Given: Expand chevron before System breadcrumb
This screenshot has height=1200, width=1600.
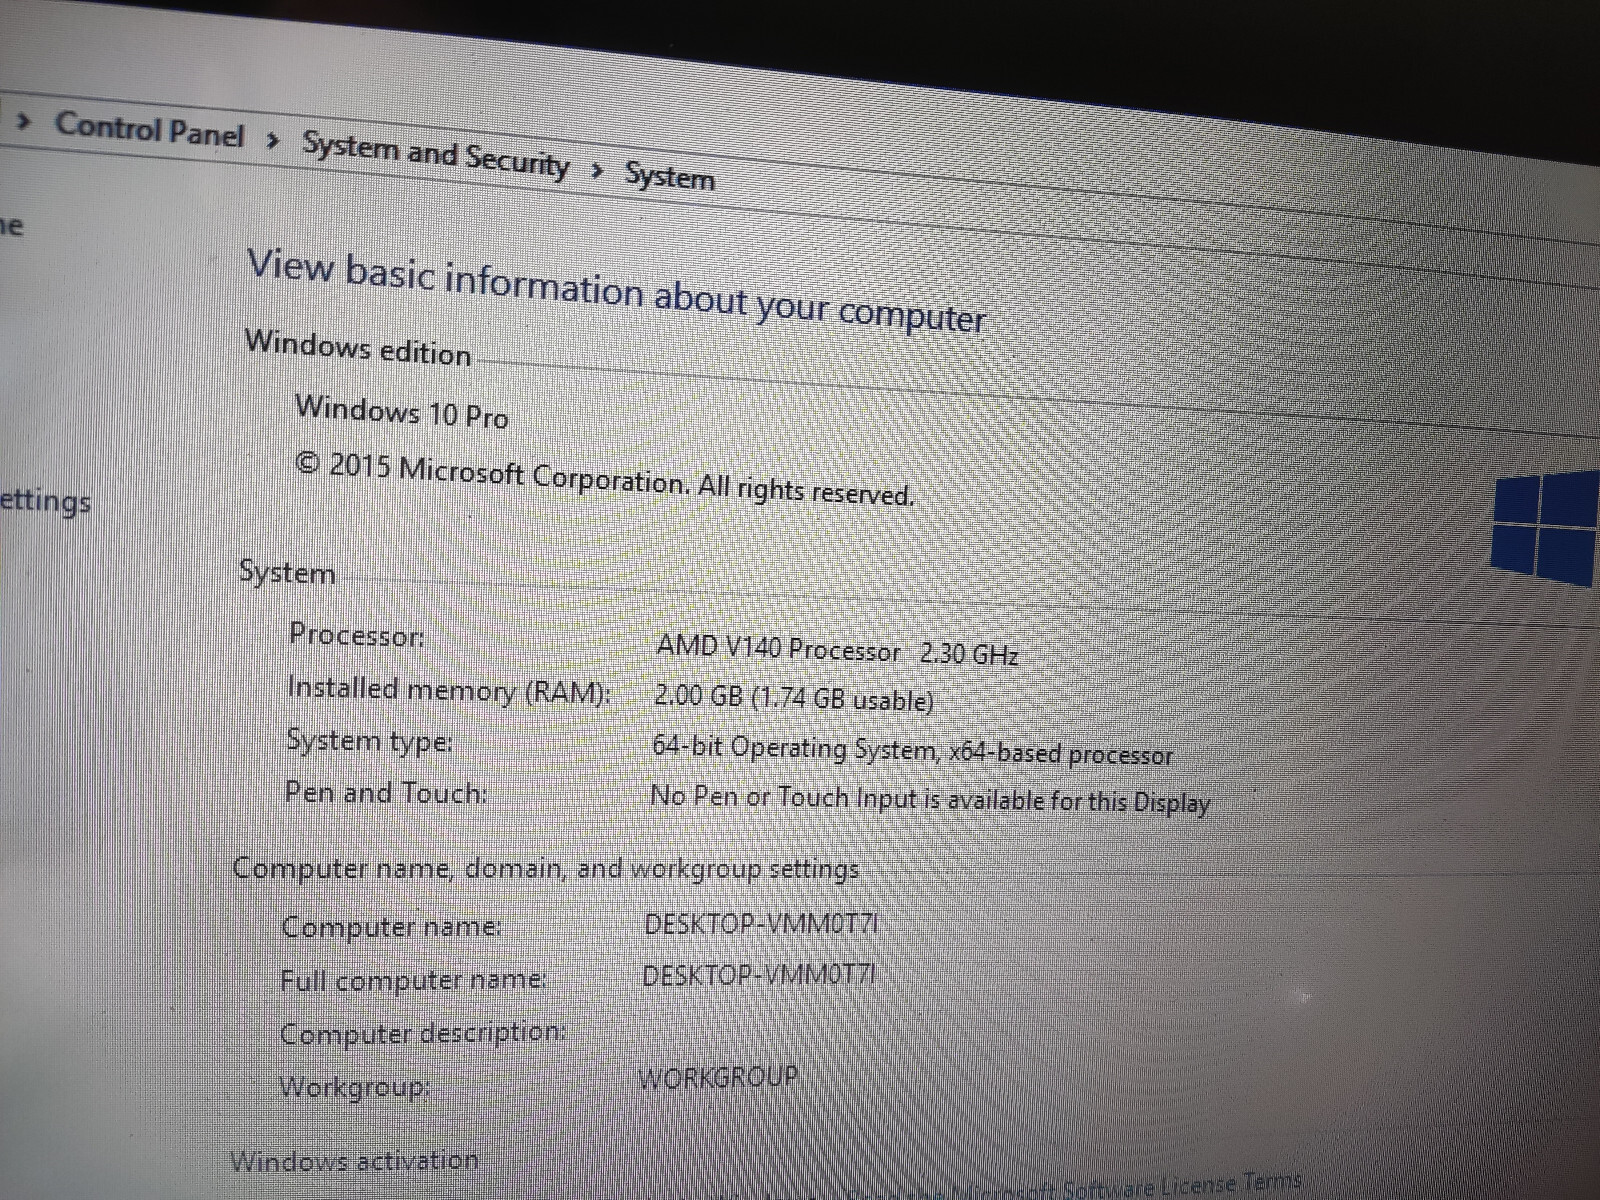Looking at the screenshot, I should pos(597,171).
